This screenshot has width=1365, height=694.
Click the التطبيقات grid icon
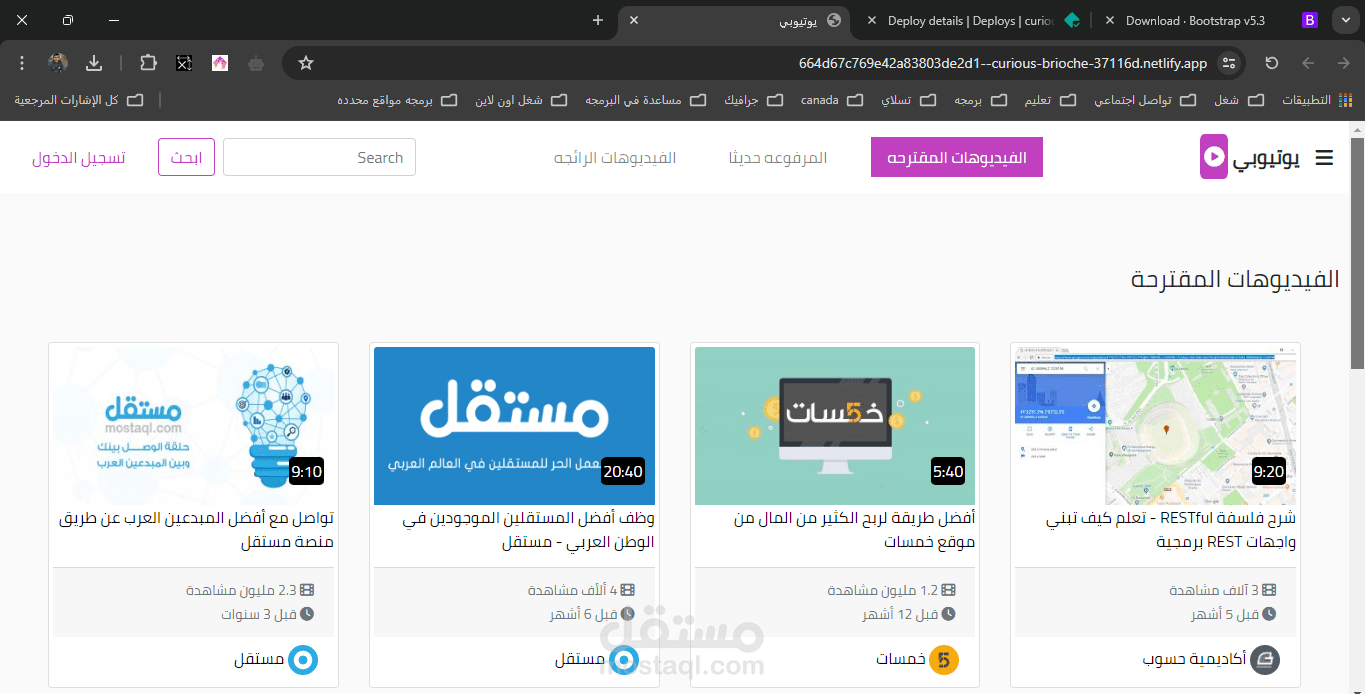pos(1346,100)
